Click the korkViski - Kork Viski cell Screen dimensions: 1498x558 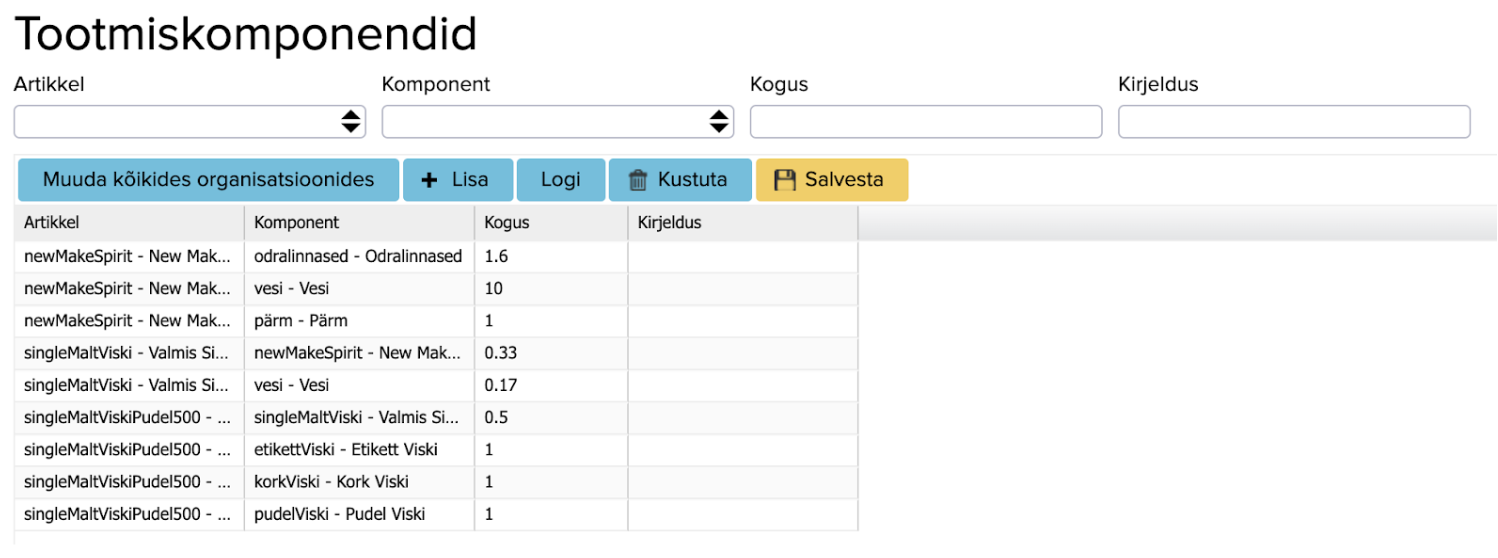click(x=358, y=482)
